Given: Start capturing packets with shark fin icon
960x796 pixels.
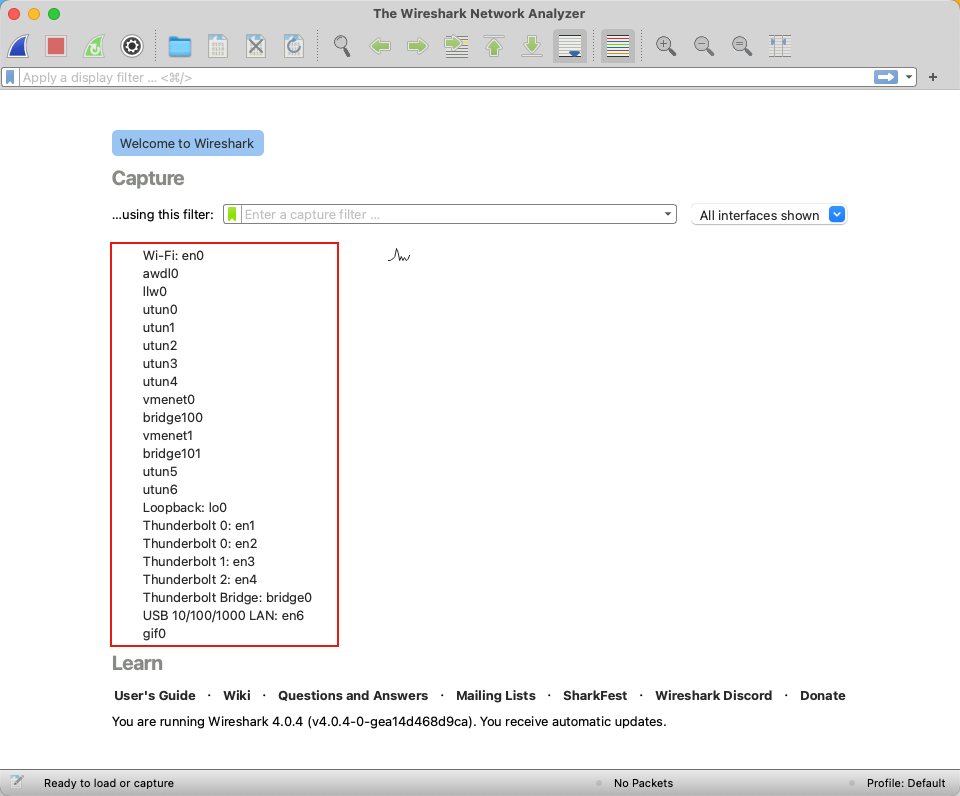Looking at the screenshot, I should click(18, 46).
